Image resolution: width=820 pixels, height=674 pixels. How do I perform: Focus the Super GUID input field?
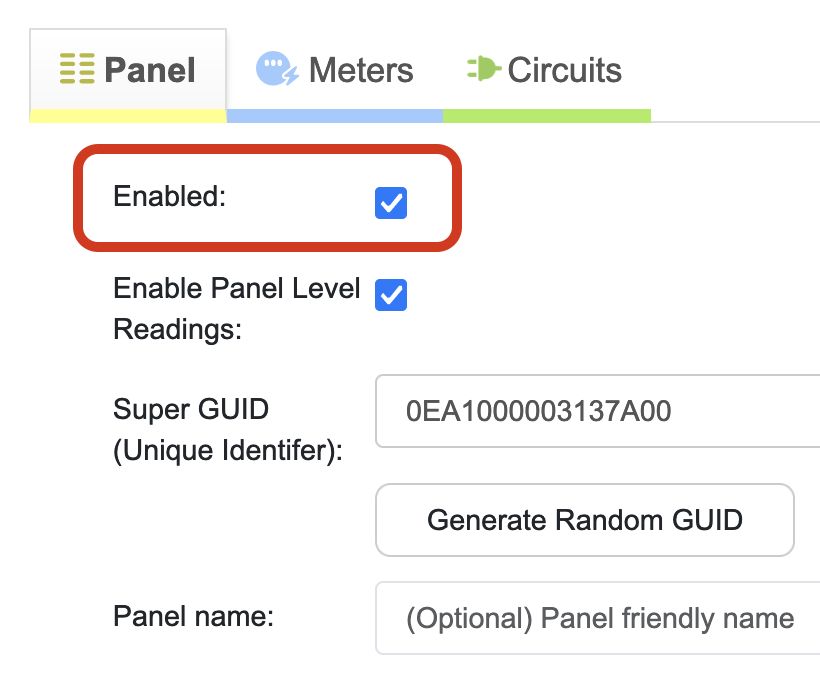tap(600, 411)
